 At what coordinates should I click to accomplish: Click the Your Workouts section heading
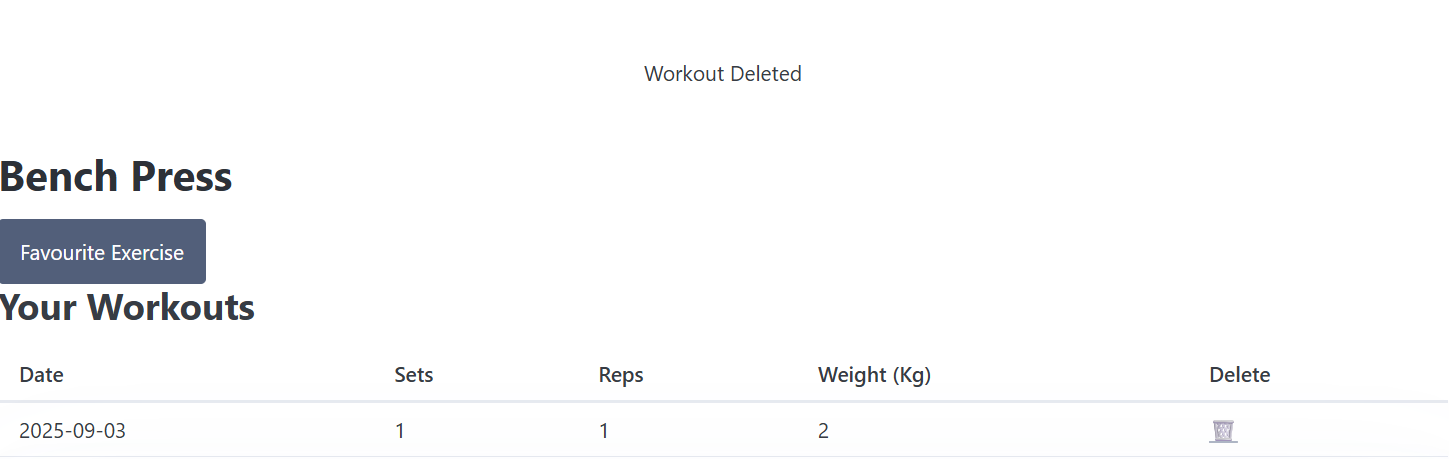tap(127, 307)
